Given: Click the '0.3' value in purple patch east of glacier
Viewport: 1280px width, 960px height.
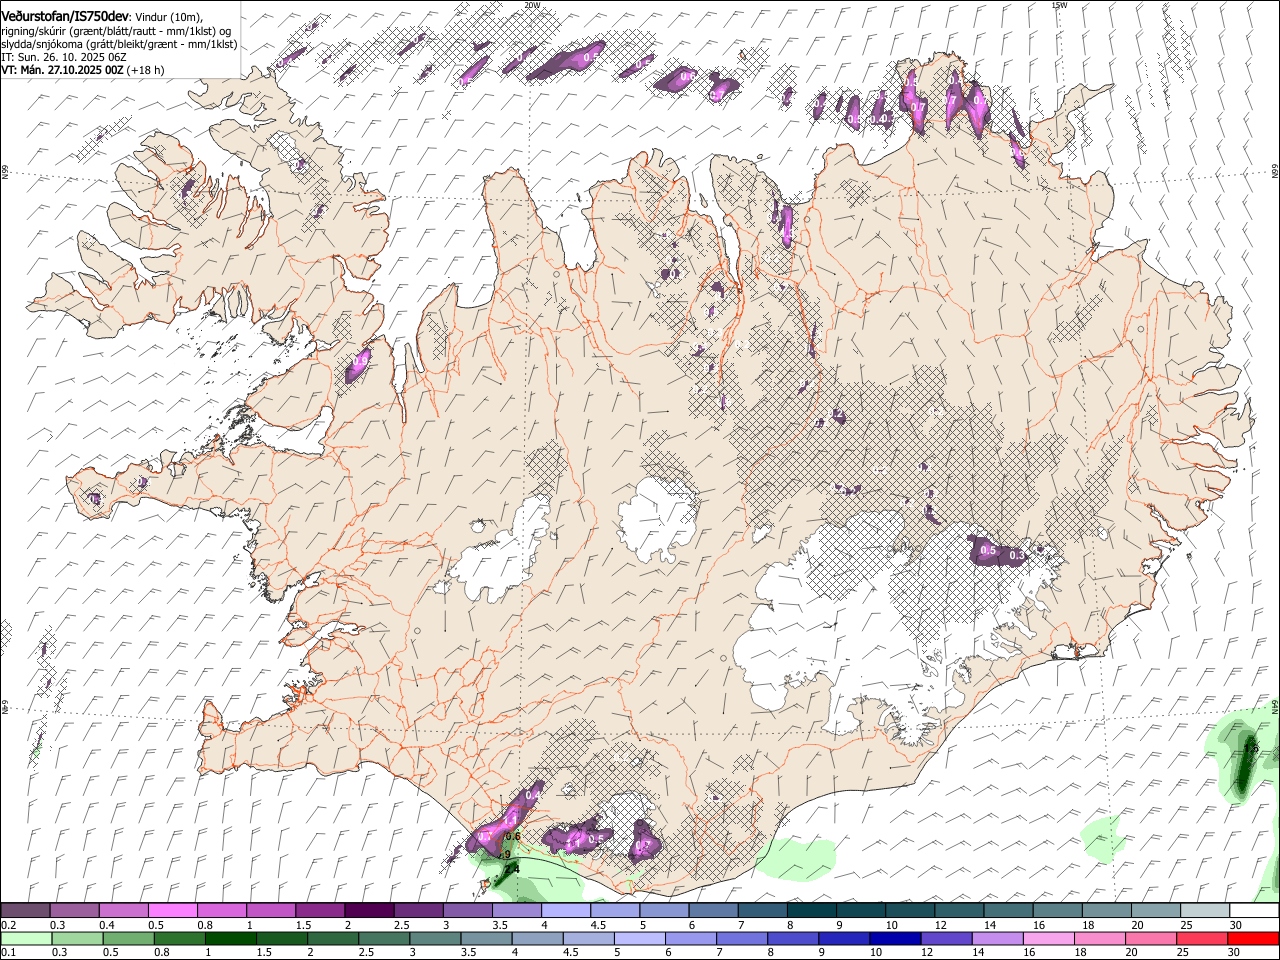Looking at the screenshot, I should pos(1018,555).
